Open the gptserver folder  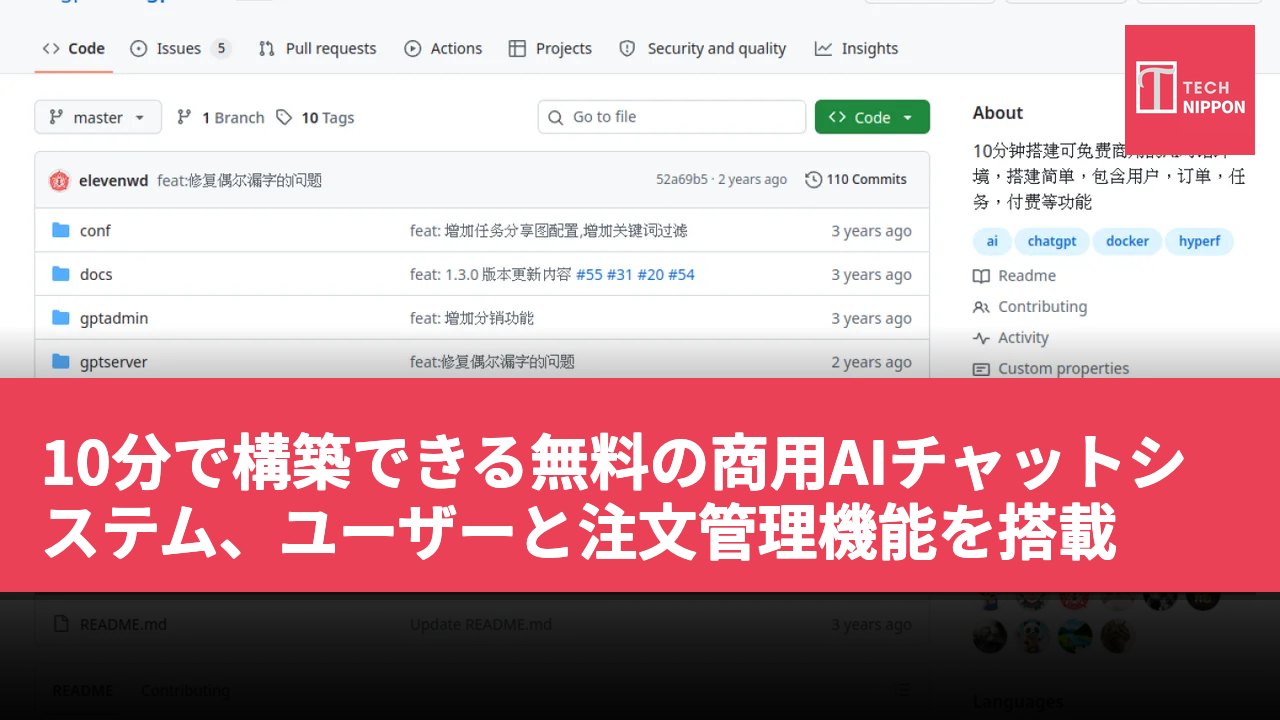point(114,362)
